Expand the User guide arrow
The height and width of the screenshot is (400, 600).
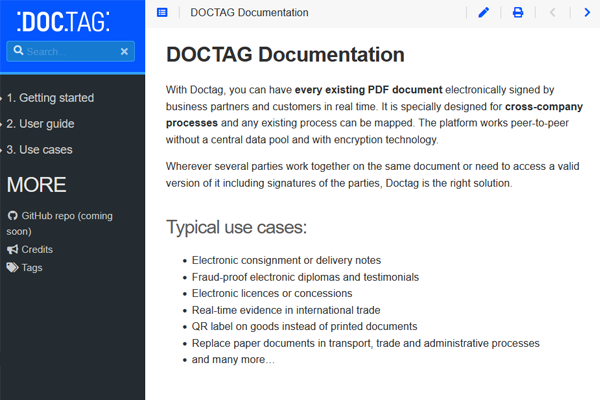pos(1,125)
